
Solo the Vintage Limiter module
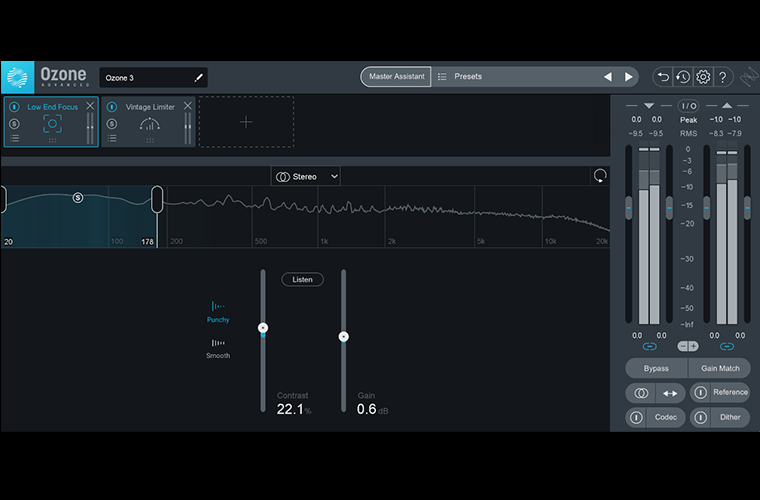112,124
